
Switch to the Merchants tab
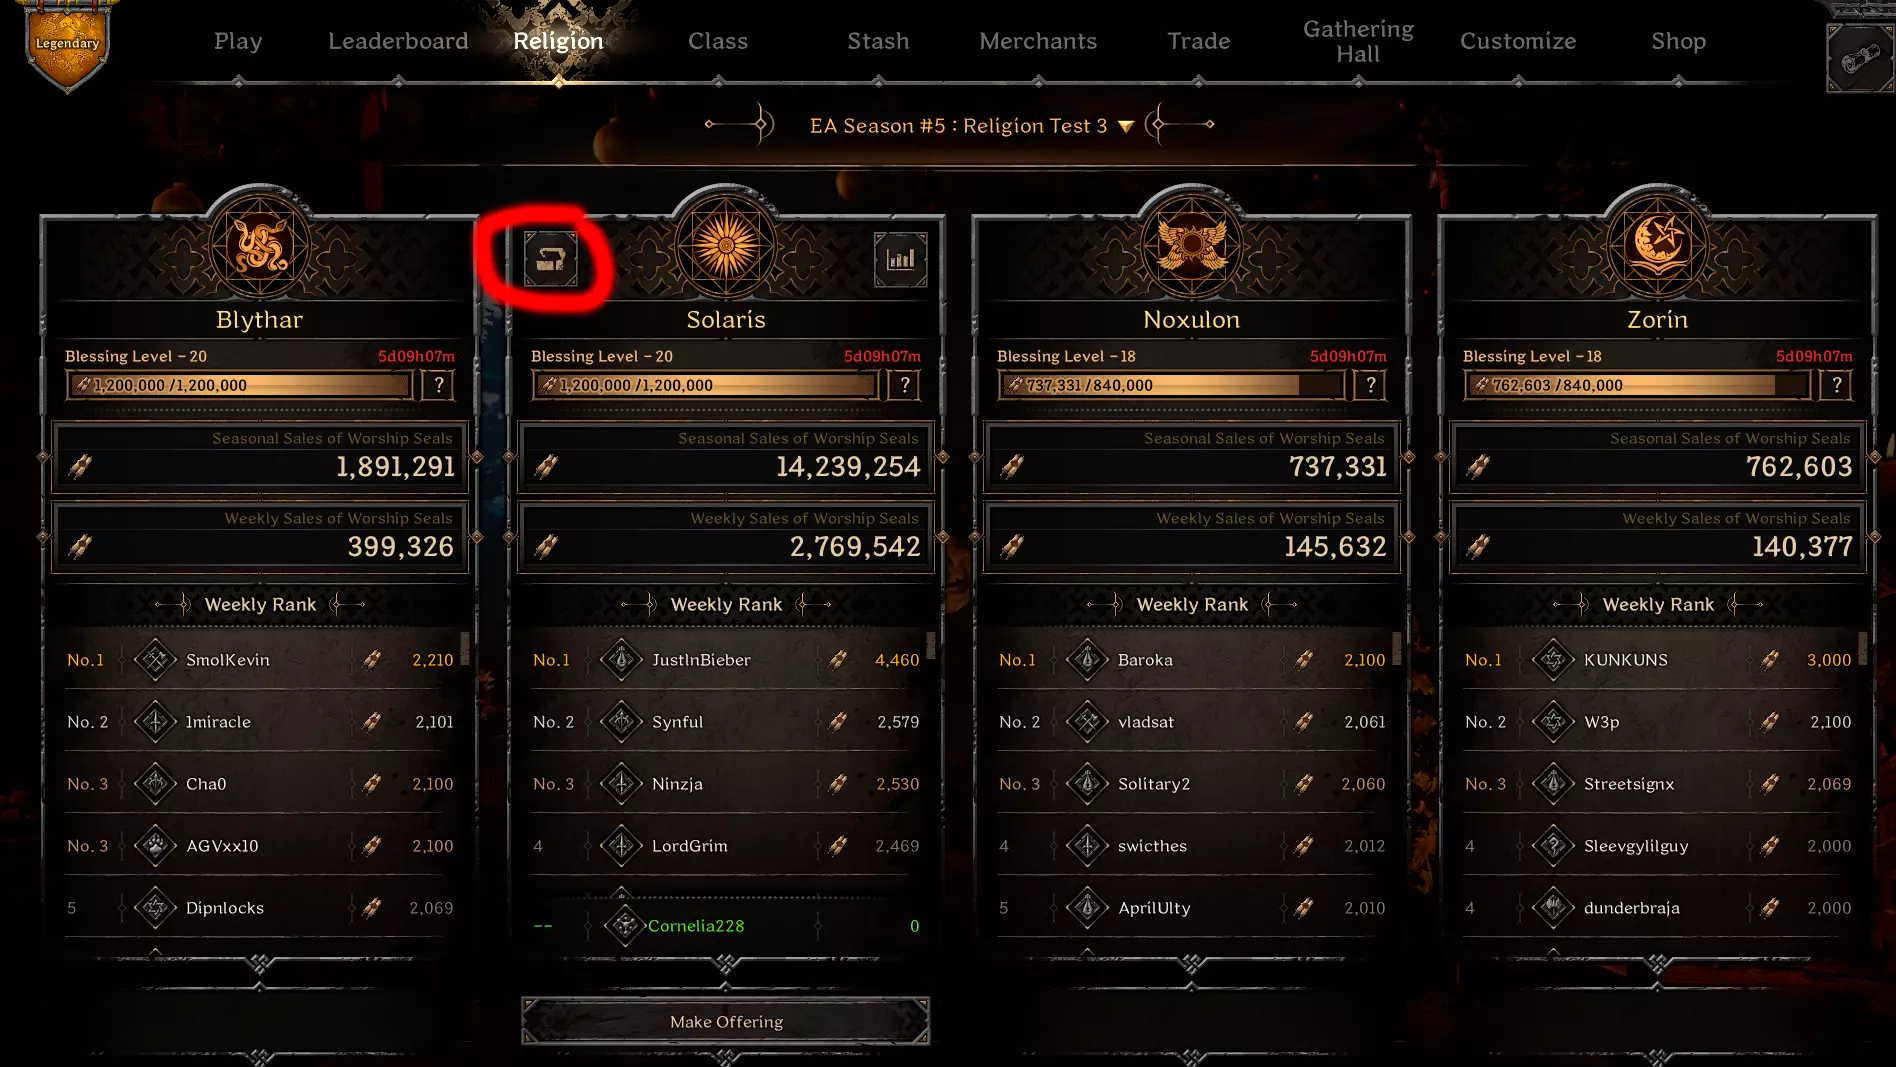pos(1038,41)
